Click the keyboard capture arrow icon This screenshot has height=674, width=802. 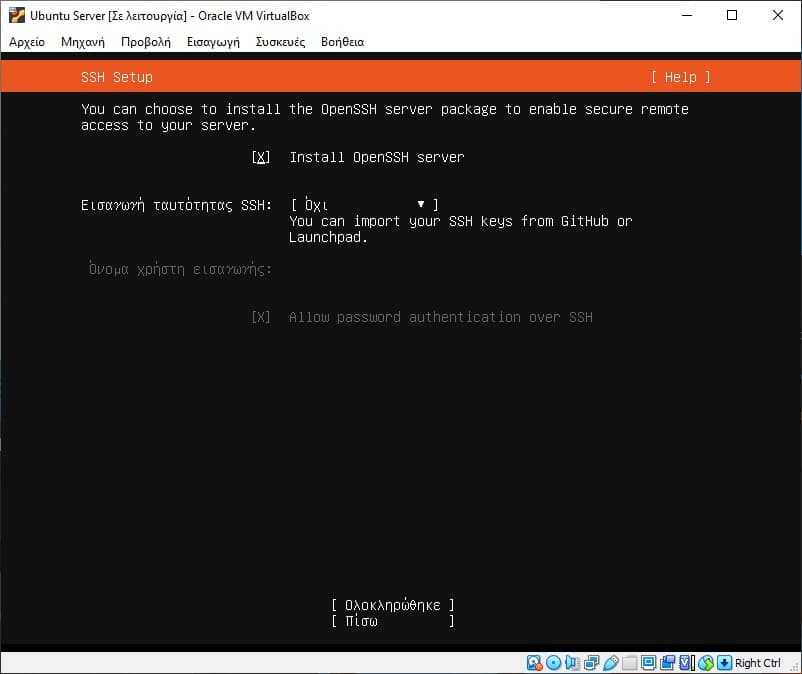(725, 663)
